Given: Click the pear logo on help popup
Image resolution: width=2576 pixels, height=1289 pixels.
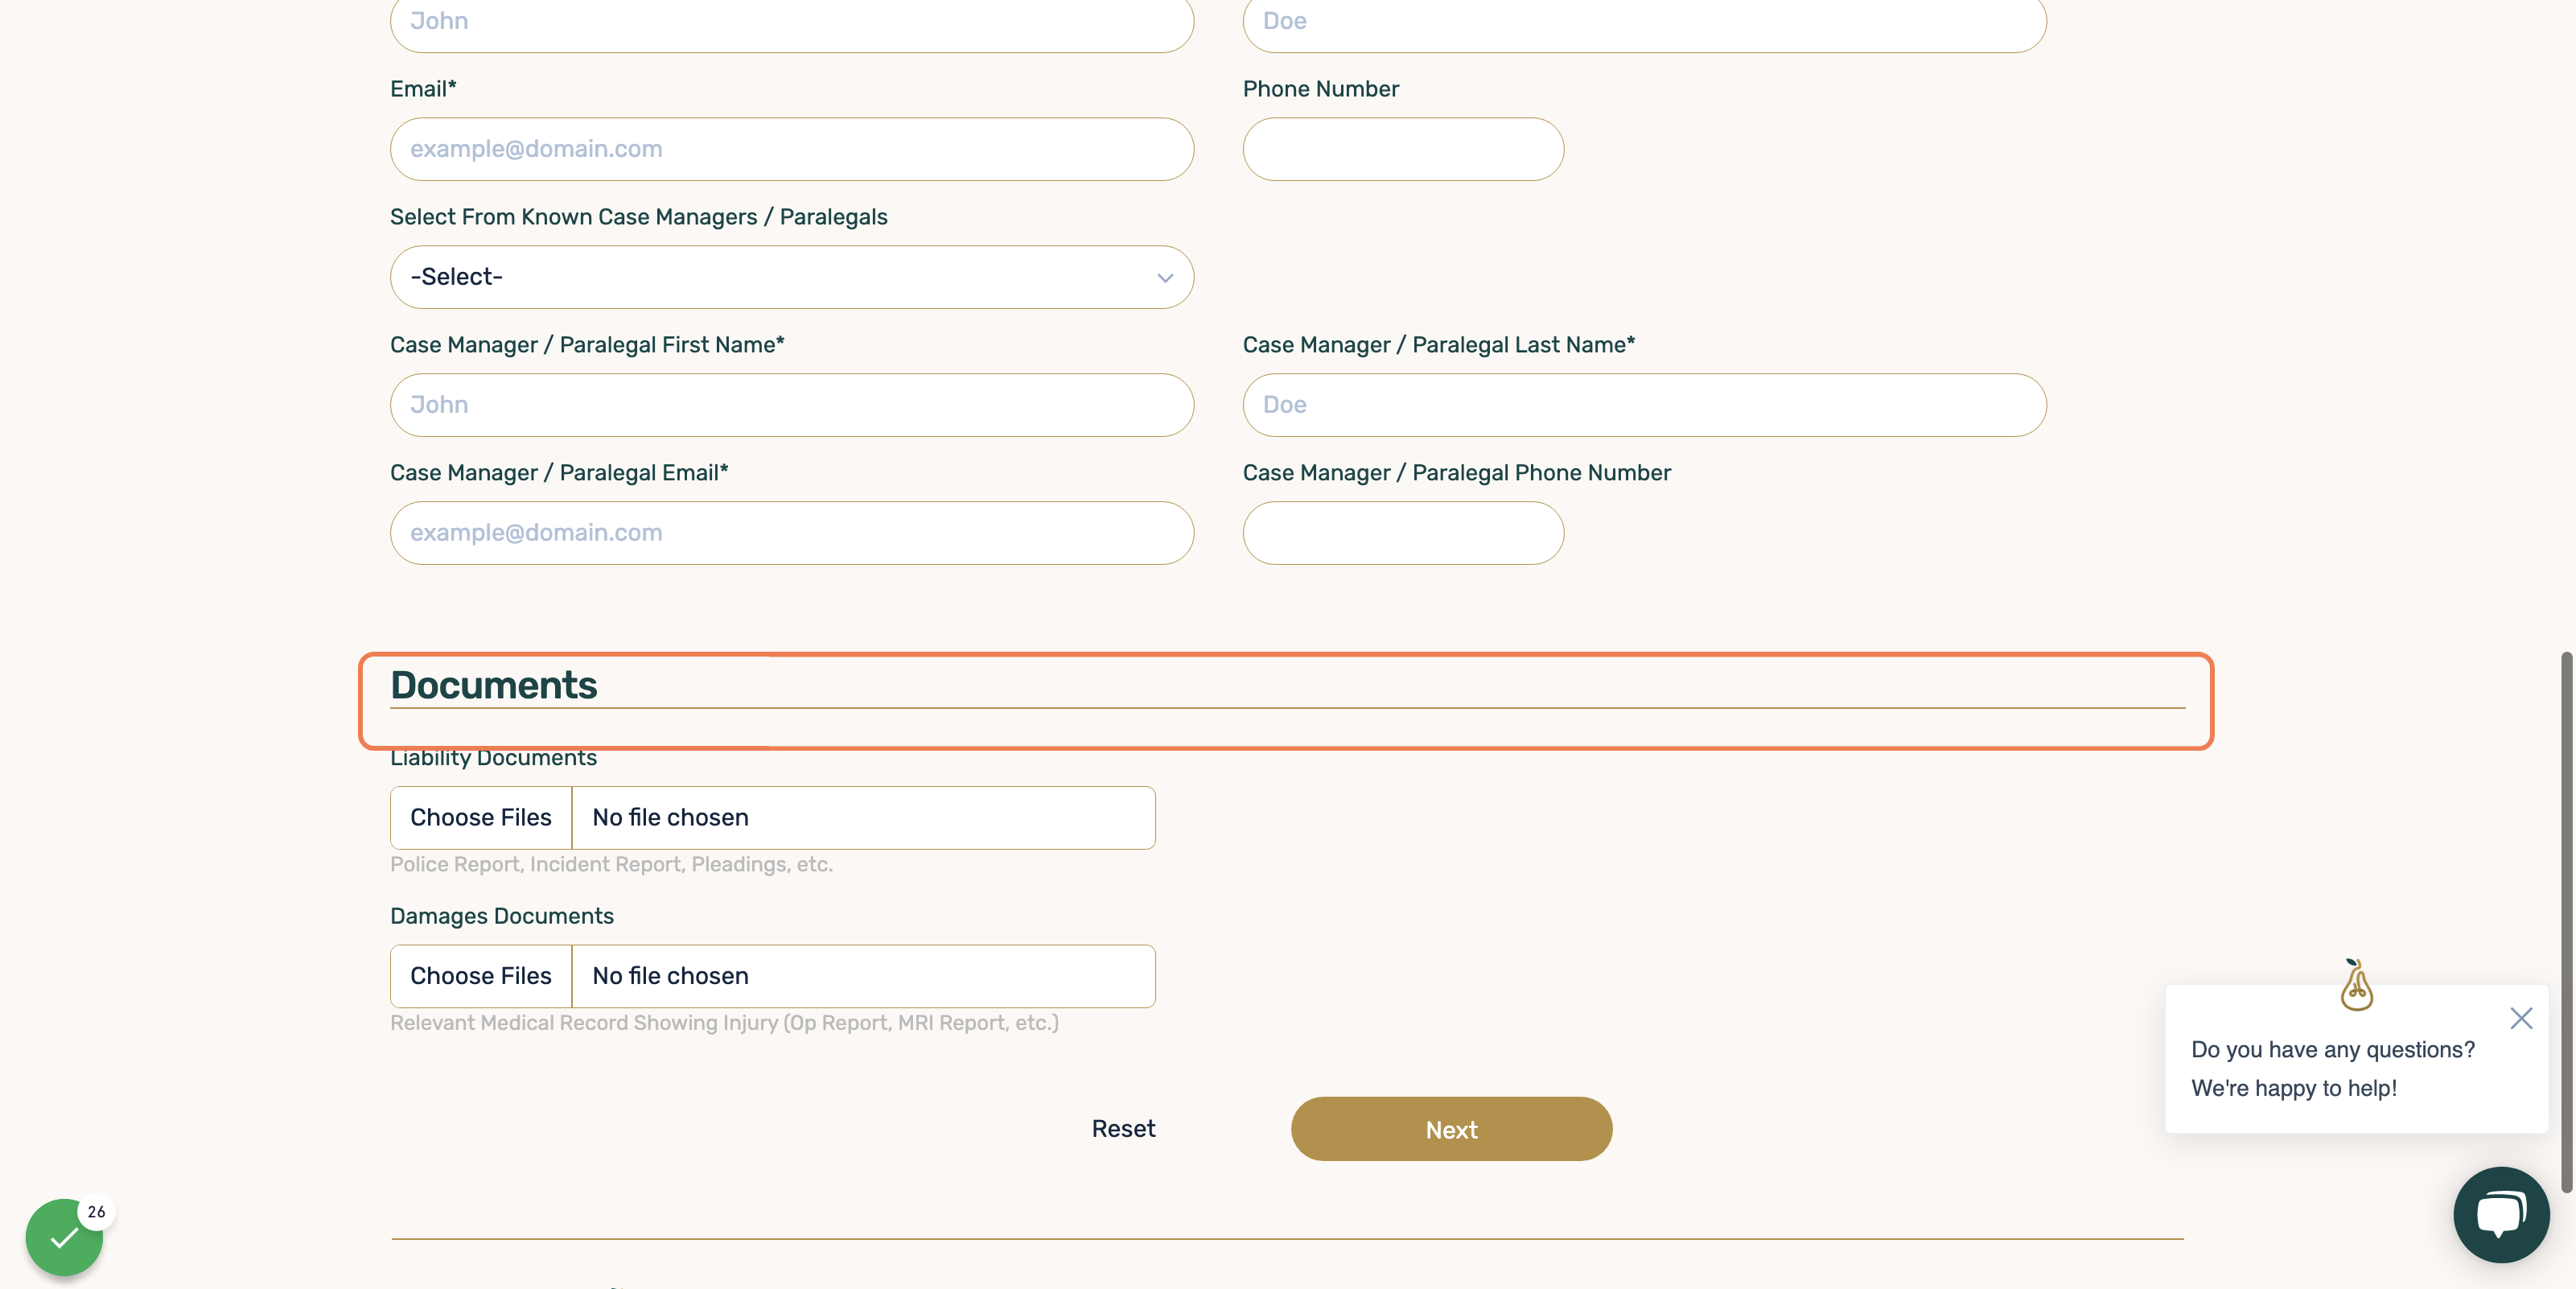Looking at the screenshot, I should 2357,985.
